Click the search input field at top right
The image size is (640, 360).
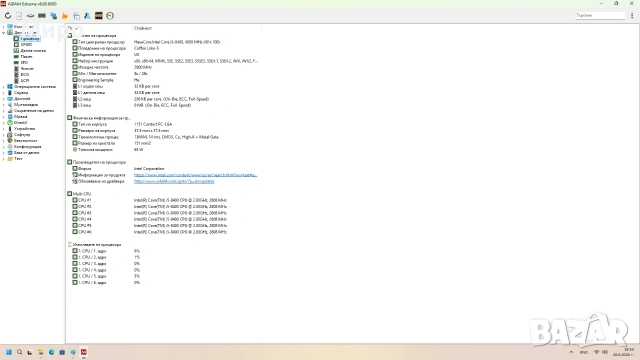point(600,16)
